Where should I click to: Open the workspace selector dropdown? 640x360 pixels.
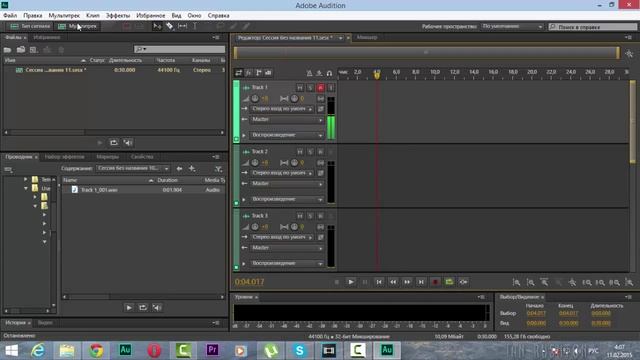click(x=512, y=26)
